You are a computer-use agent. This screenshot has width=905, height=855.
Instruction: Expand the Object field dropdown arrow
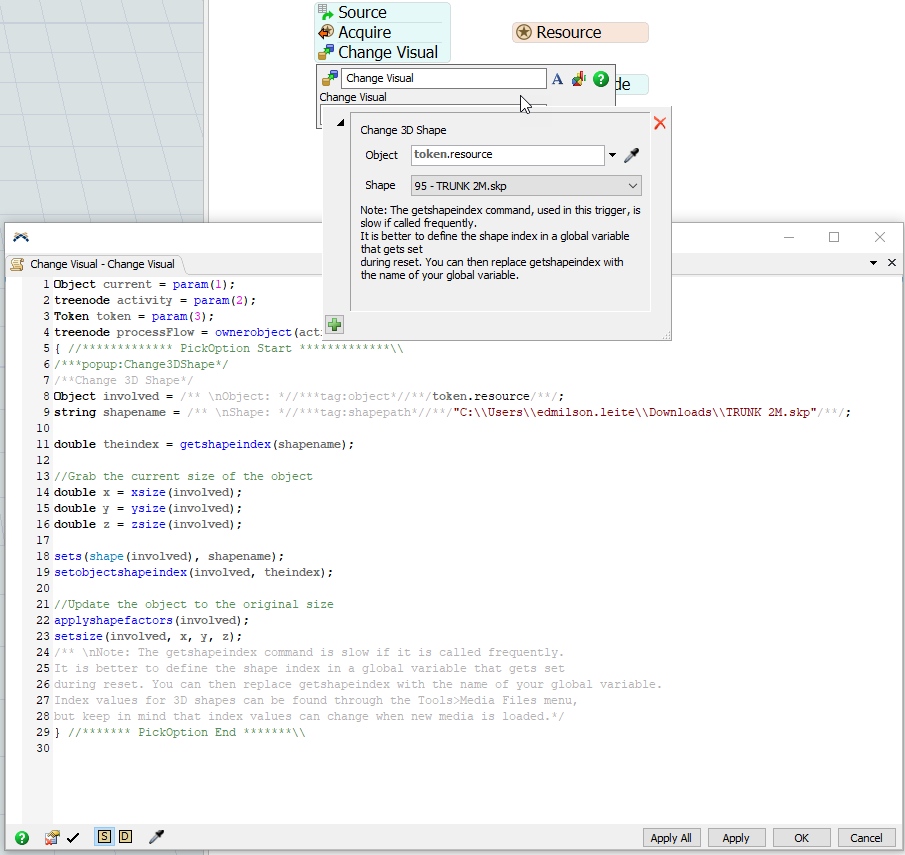coord(612,155)
